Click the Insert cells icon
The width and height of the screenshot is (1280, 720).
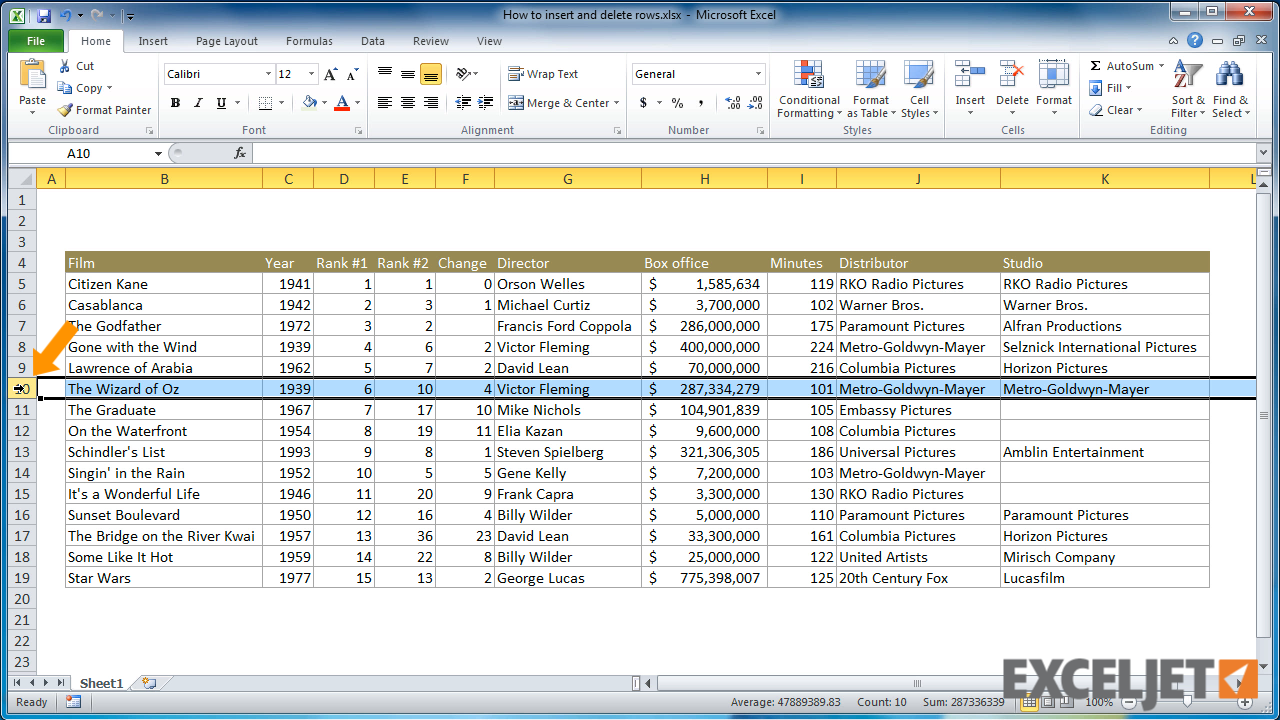click(970, 76)
